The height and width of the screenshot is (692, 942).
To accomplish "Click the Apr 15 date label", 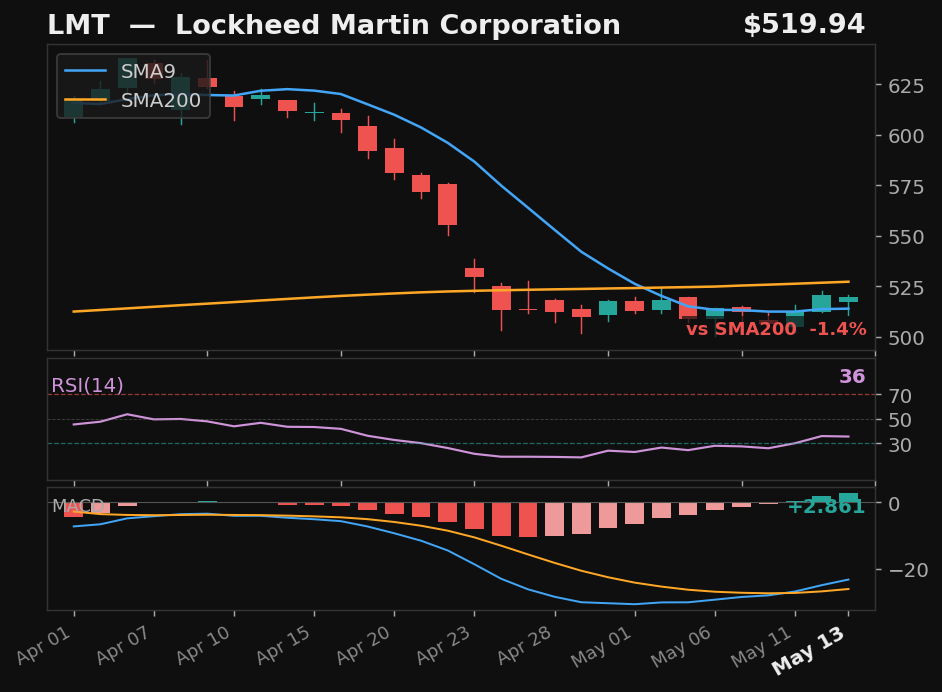I will coord(284,645).
